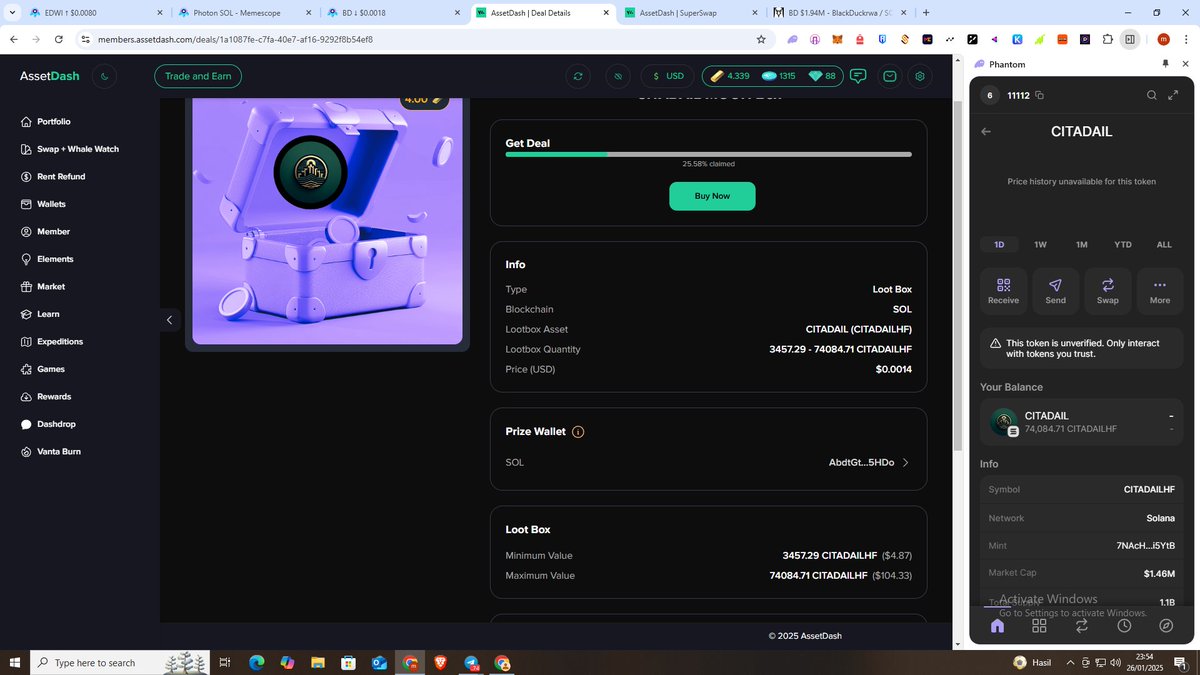Expand the AbdtGt...5HDo wallet chevron
1200x675 pixels.
(906, 462)
